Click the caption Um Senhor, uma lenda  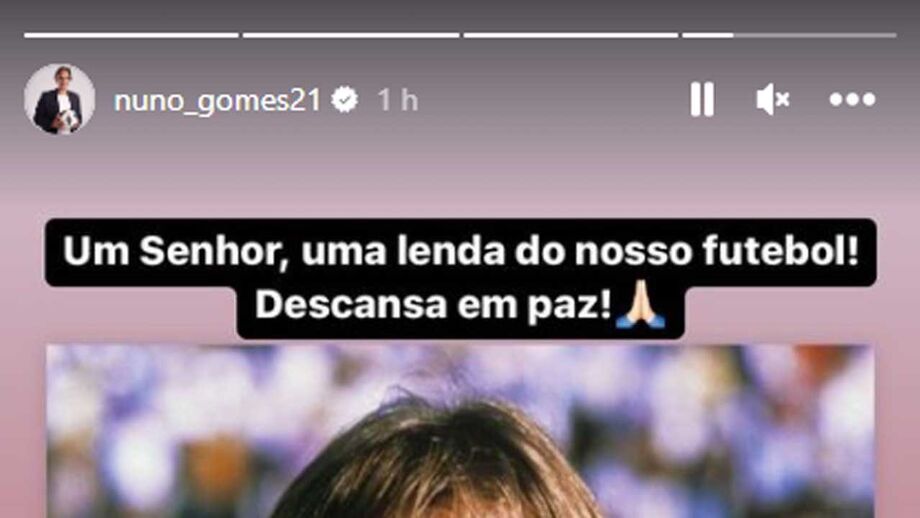point(283,251)
